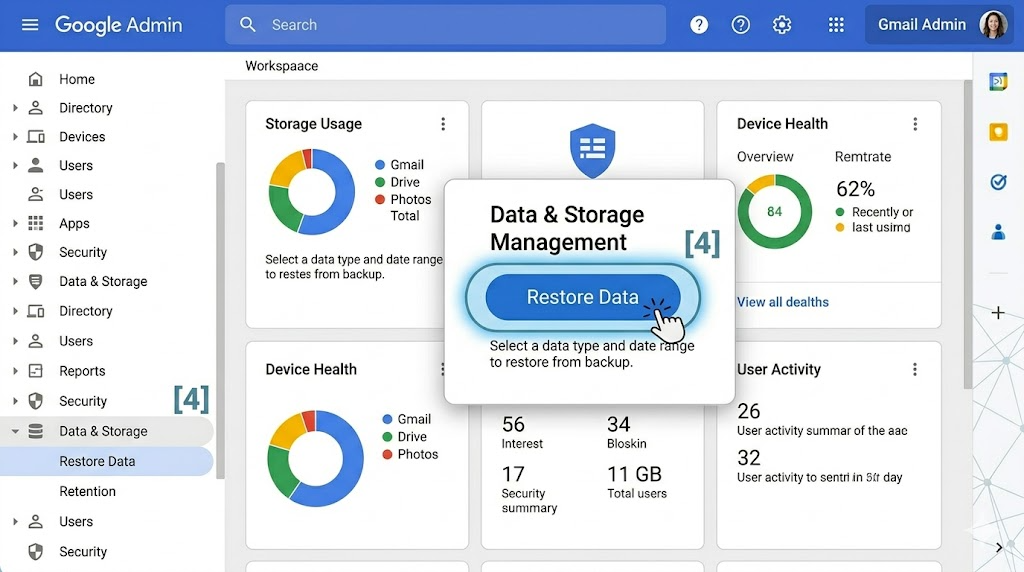This screenshot has width=1024, height=572.
Task: Click the sidebar vertical scrollbar
Action: click(x=220, y=320)
